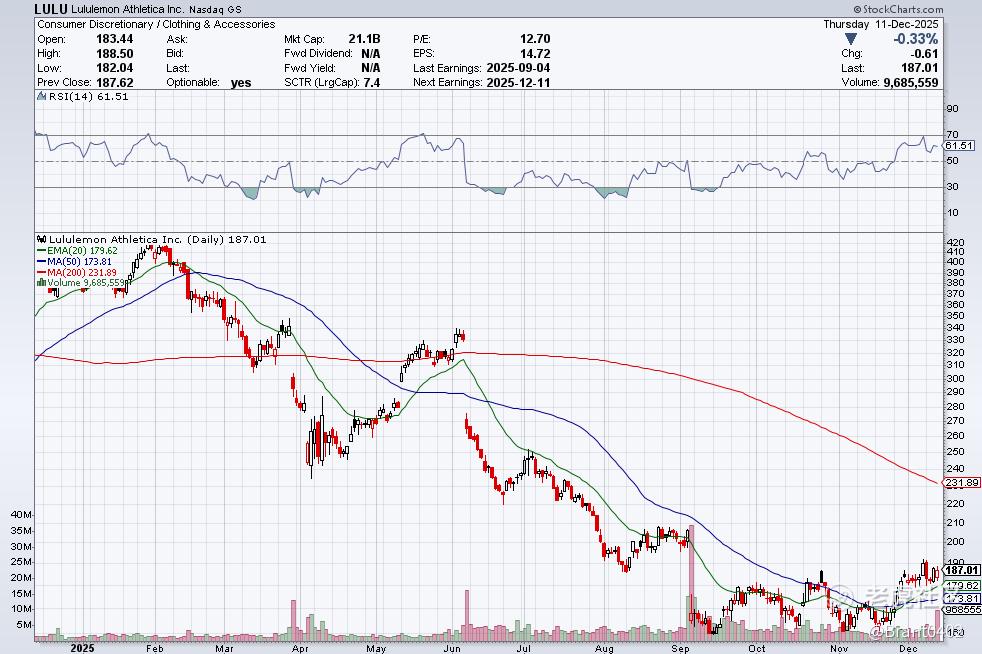Click the volume bars icon in the legend
982x654 pixels.
coord(42,283)
